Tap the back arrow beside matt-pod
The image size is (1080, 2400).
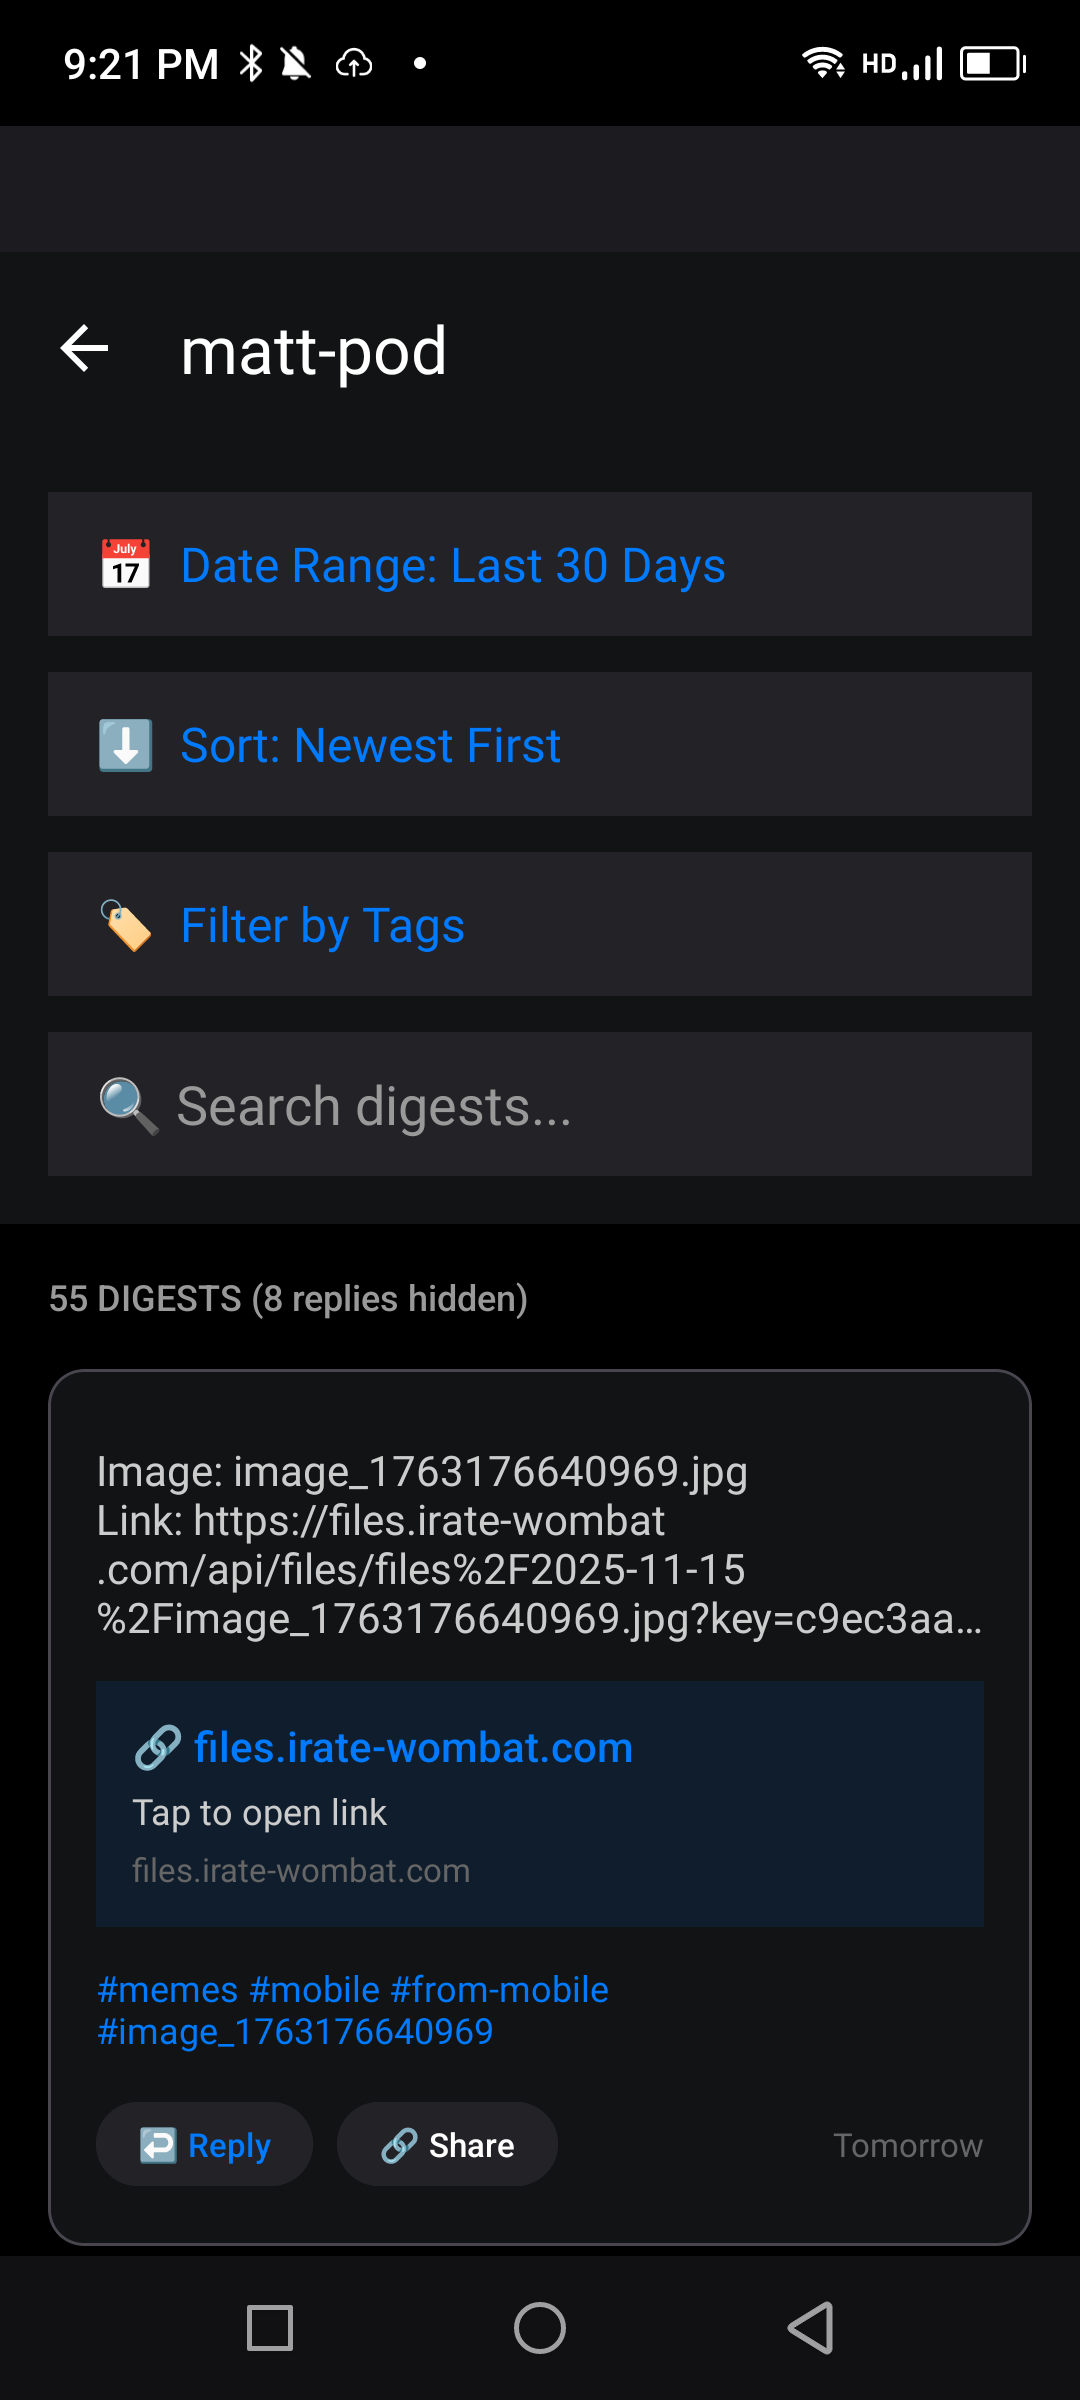(x=85, y=349)
